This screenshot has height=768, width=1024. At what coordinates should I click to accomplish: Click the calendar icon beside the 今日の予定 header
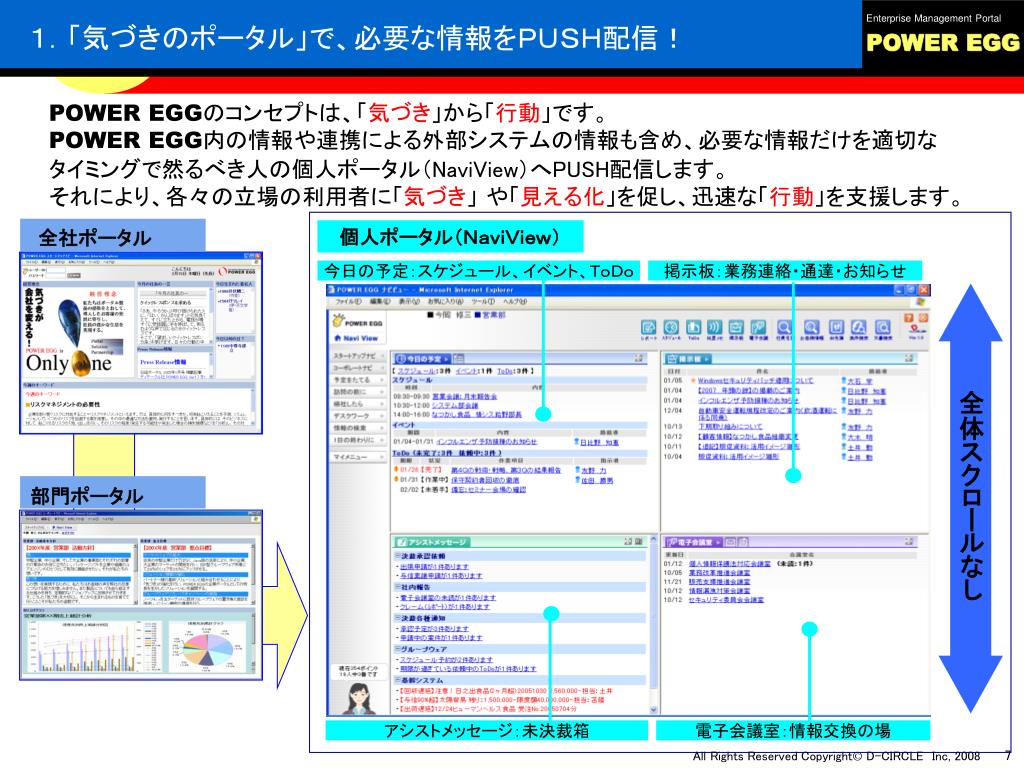458,359
